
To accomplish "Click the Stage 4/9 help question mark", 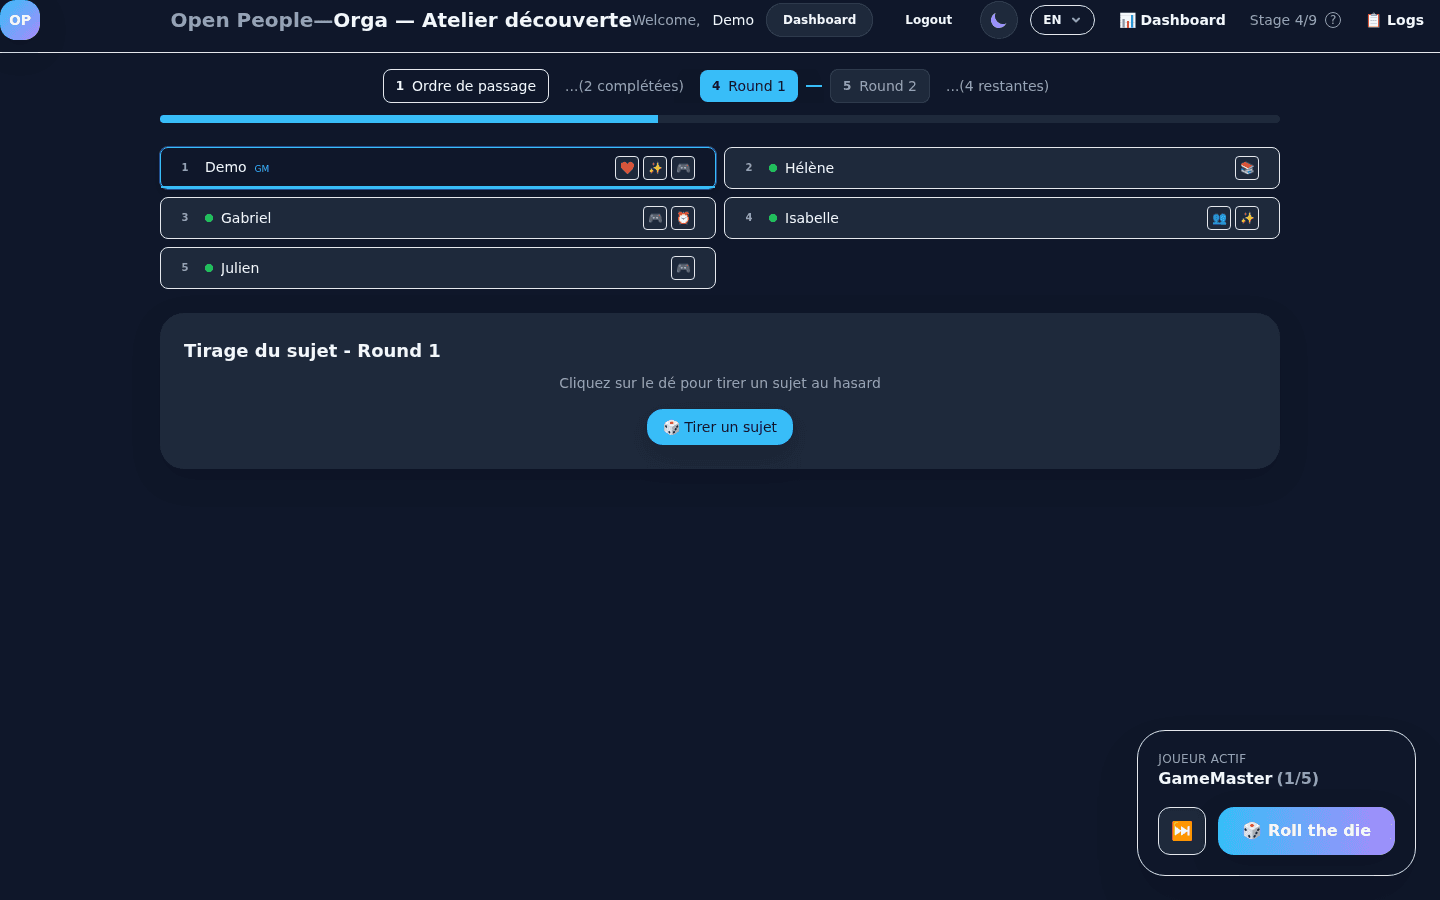I will tap(1333, 20).
